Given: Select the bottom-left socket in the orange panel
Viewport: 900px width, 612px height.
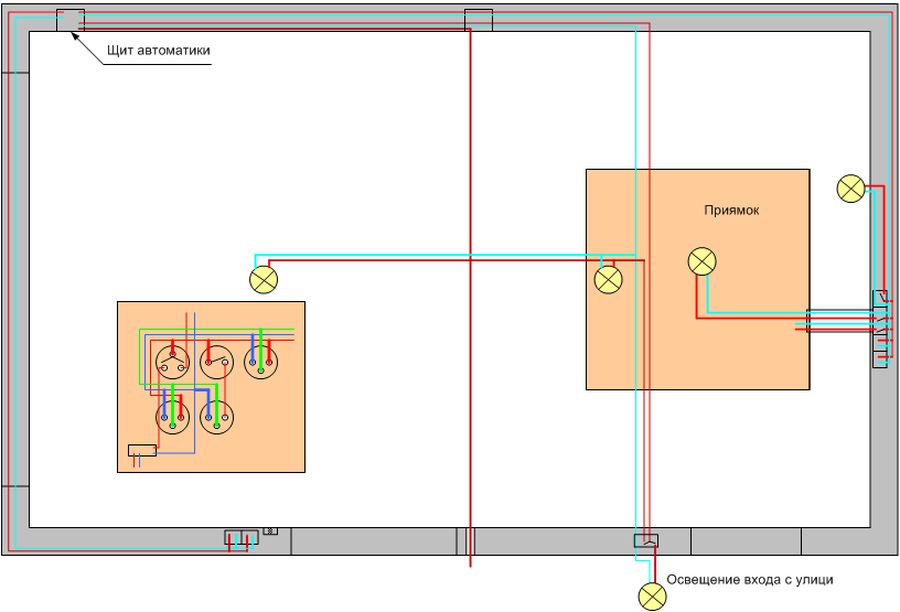Looking at the screenshot, I should [173, 417].
